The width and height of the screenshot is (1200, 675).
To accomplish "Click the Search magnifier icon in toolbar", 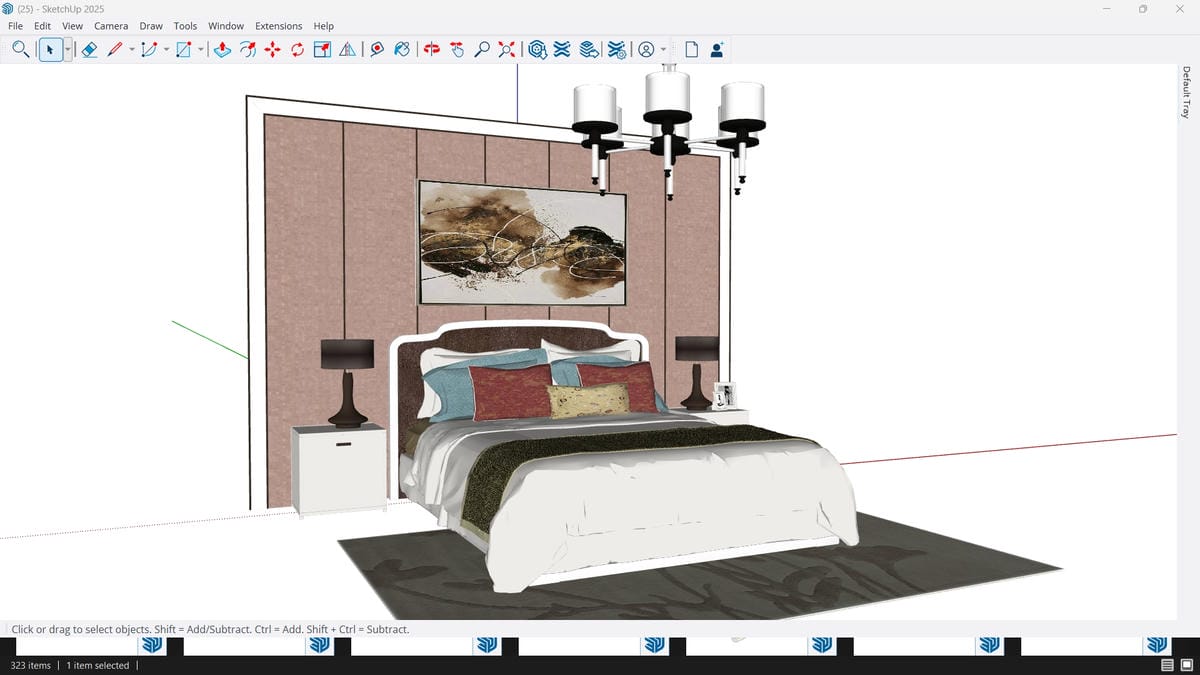I will (20, 49).
